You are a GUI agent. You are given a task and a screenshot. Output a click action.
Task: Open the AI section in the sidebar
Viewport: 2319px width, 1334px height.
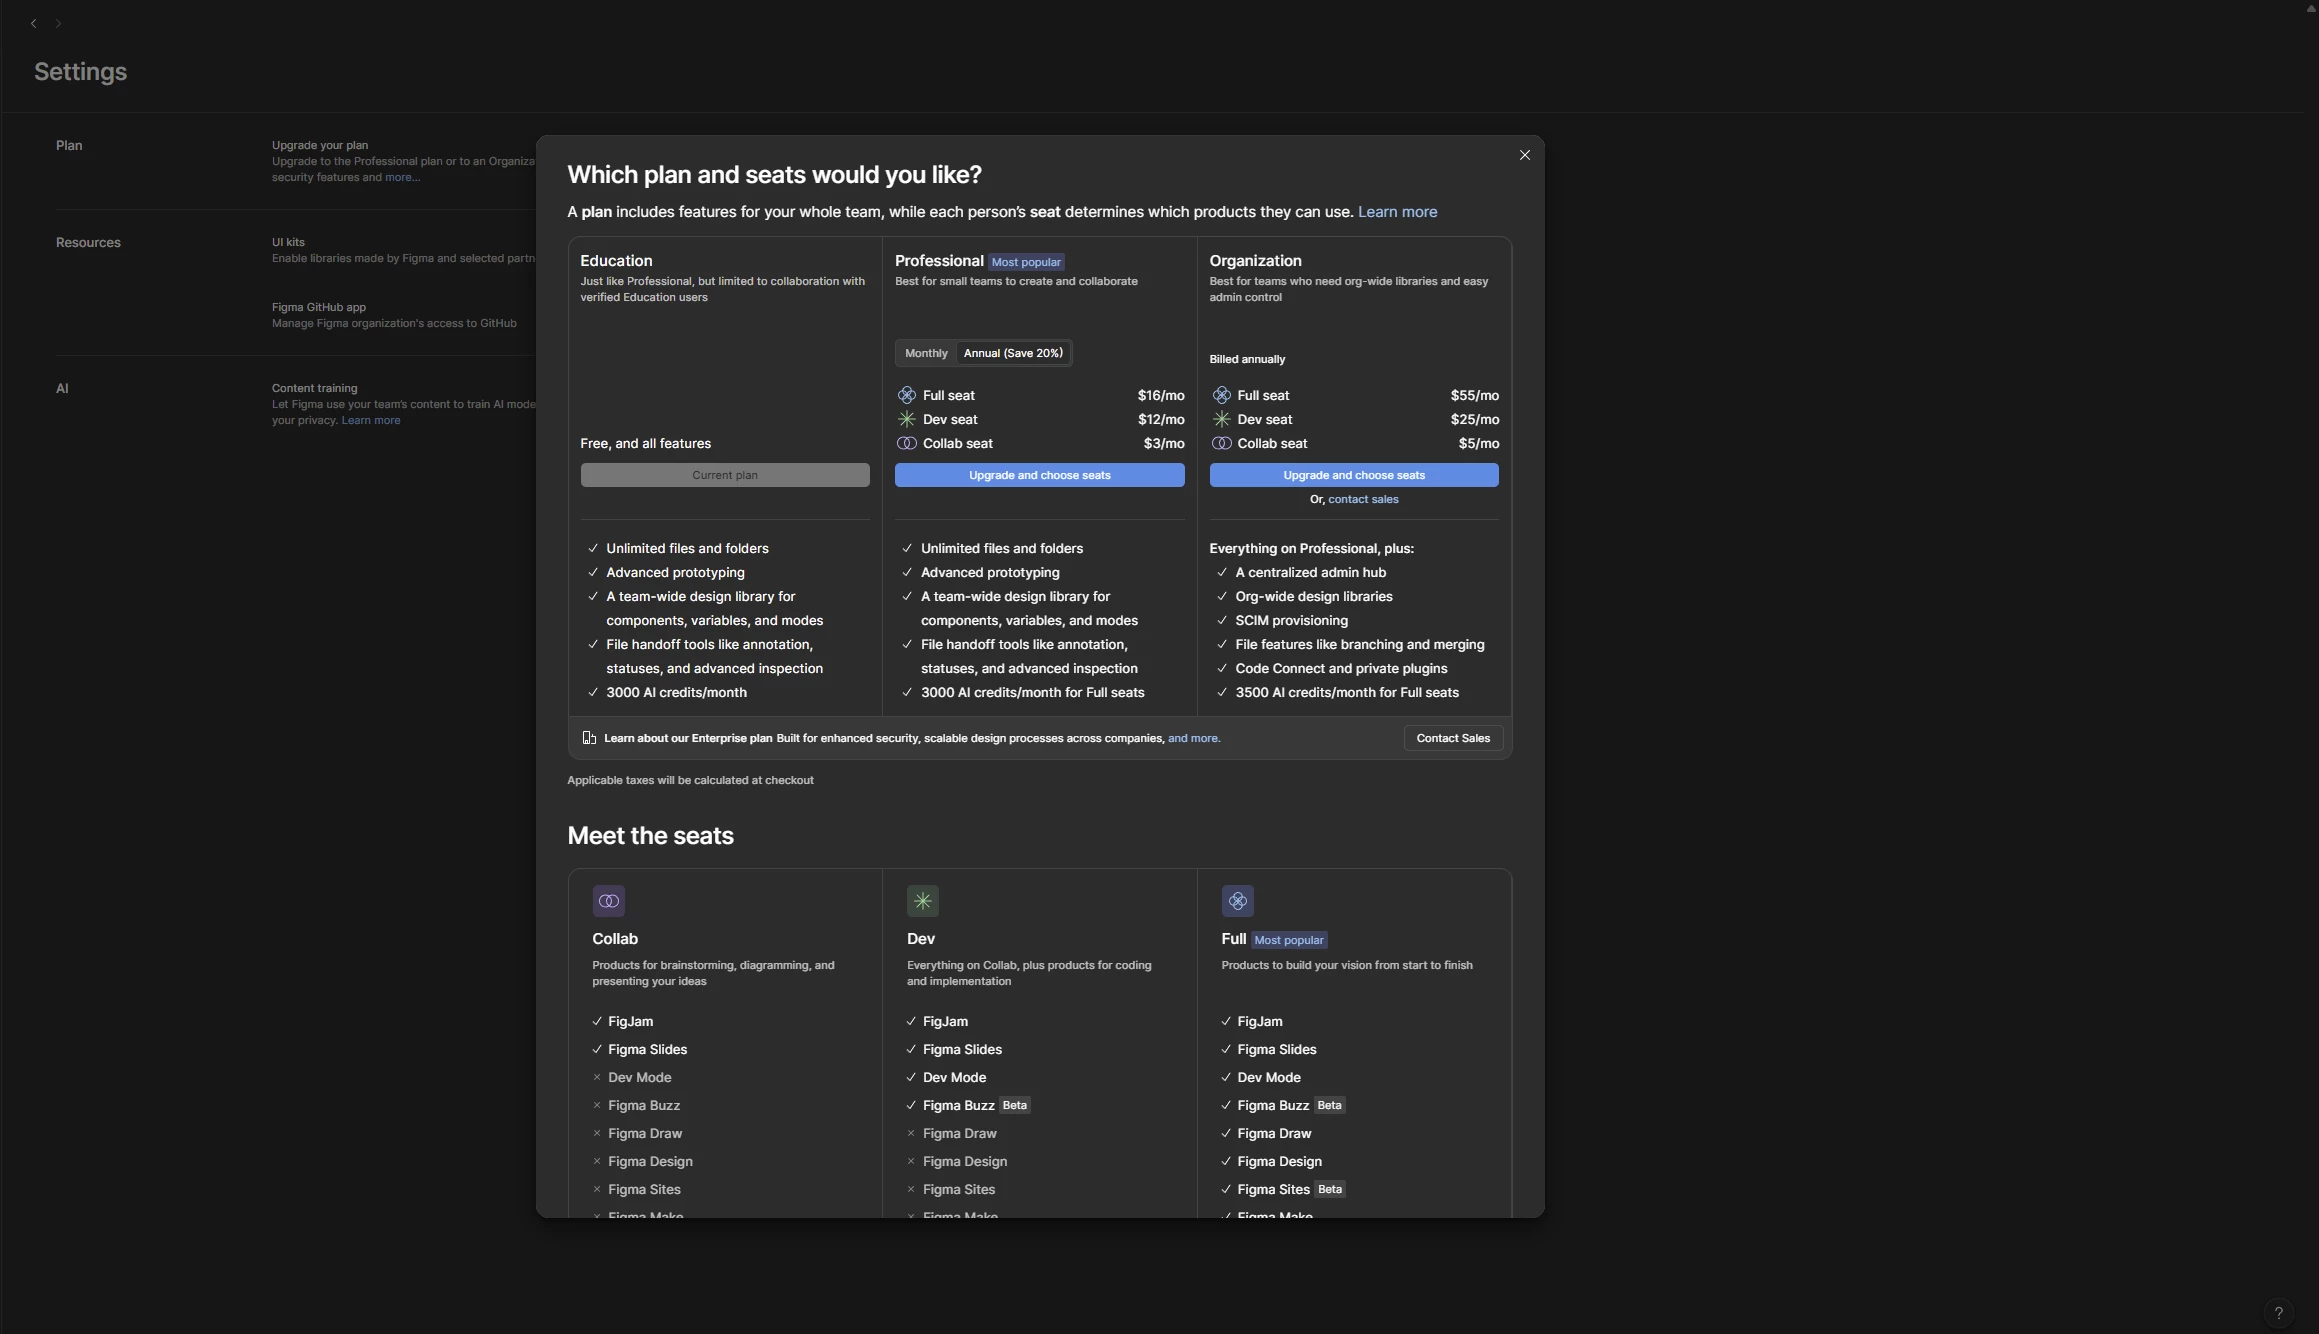(62, 388)
